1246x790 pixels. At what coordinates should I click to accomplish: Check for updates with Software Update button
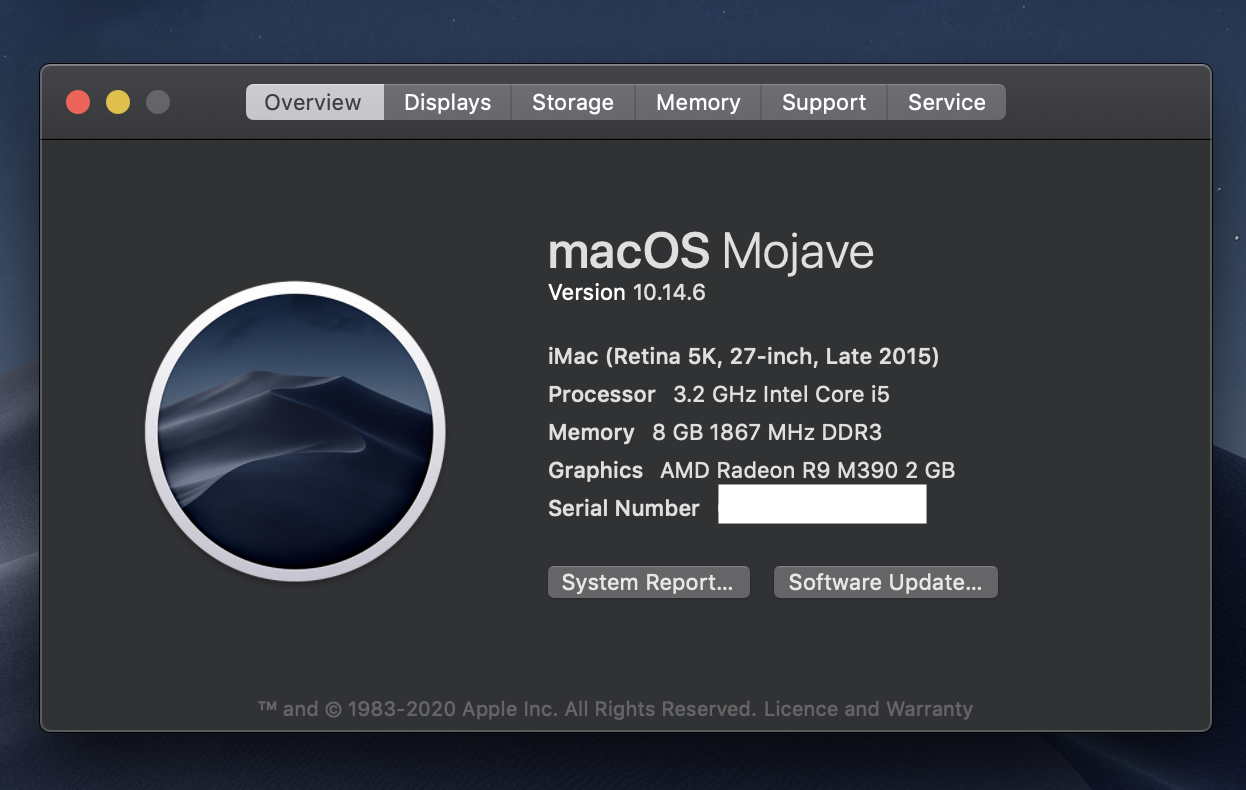point(886,582)
